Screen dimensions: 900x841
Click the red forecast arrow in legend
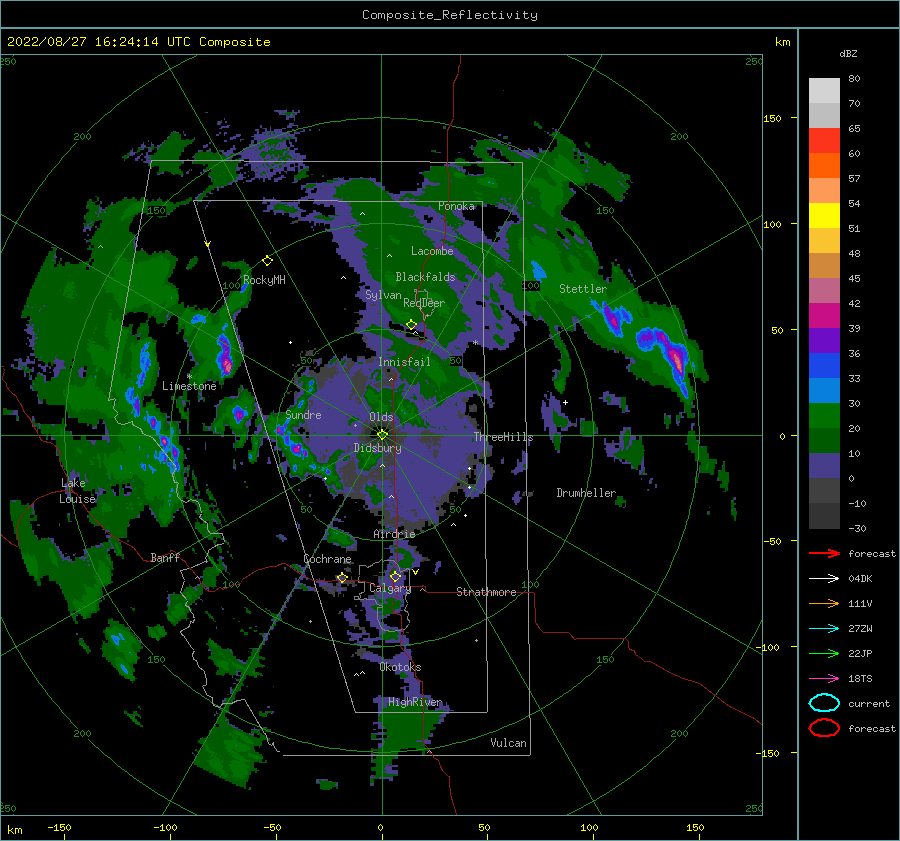click(824, 553)
